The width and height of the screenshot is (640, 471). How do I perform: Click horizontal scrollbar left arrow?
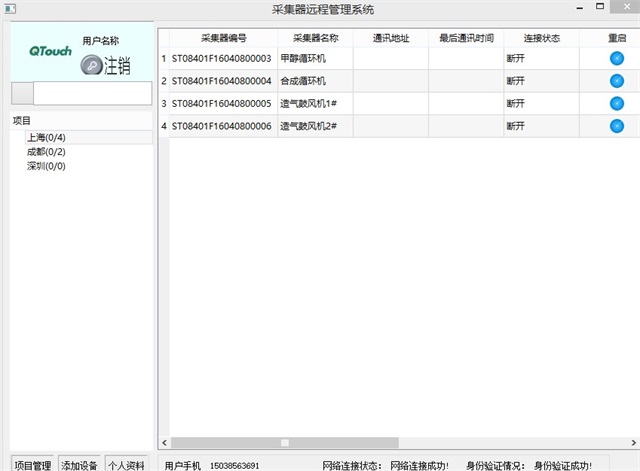(x=164, y=443)
